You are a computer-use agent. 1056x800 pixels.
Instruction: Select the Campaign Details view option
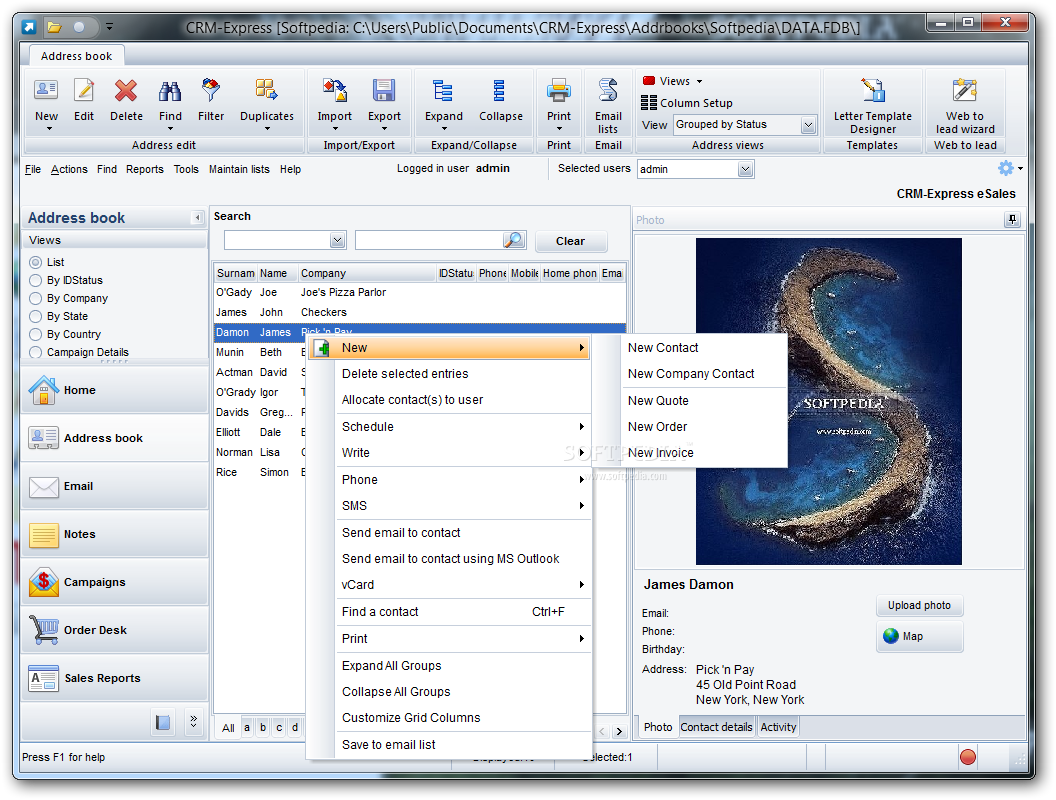(x=35, y=352)
